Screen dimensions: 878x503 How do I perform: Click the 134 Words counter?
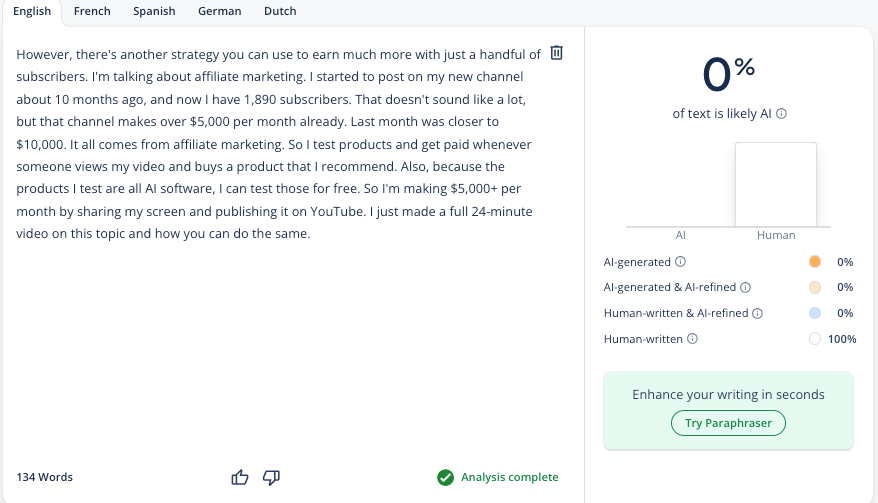click(45, 477)
